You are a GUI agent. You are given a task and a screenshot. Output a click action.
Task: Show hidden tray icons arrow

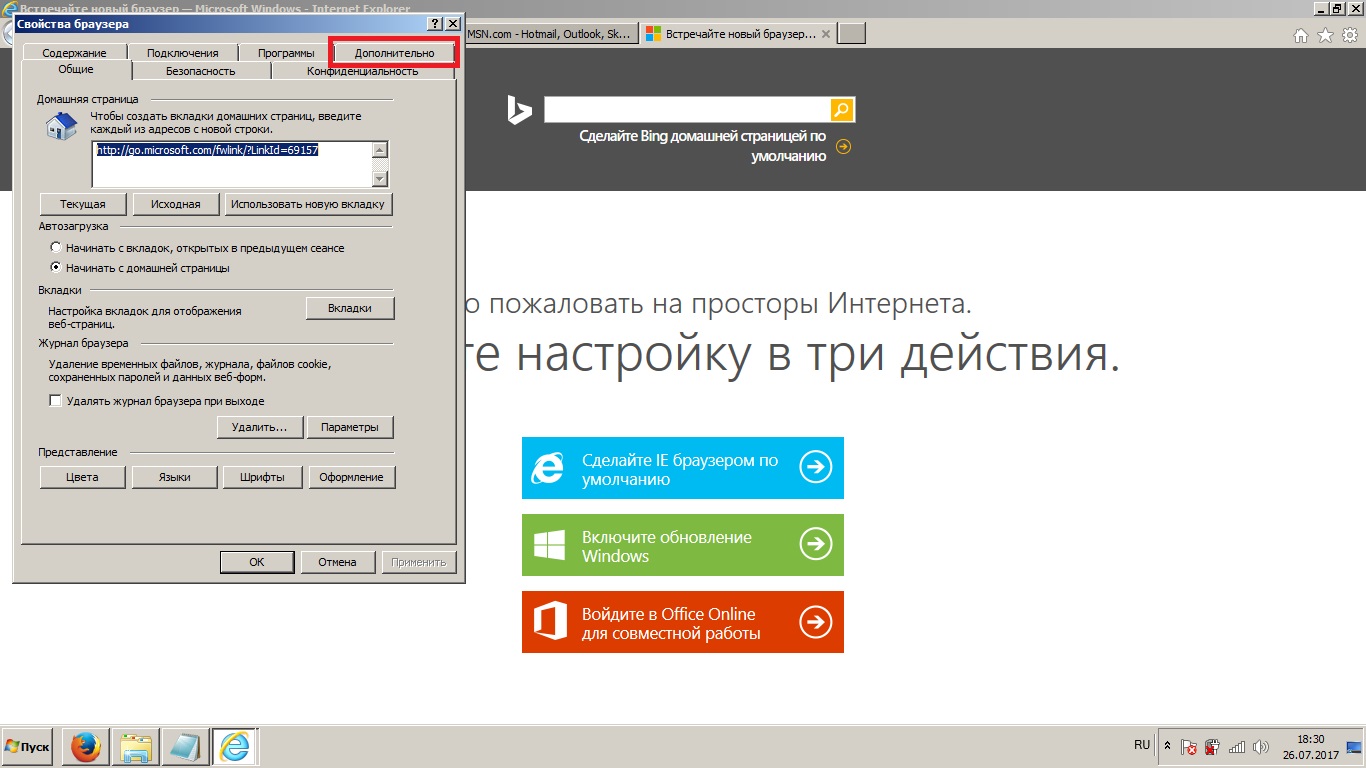tap(1167, 746)
